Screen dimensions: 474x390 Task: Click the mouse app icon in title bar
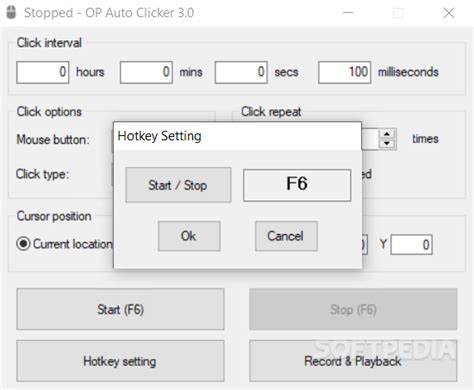[x=11, y=12]
